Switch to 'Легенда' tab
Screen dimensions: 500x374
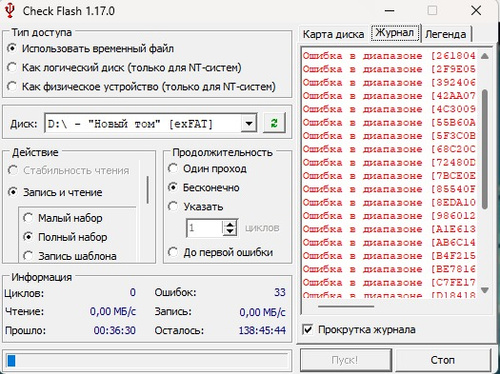coord(446,34)
